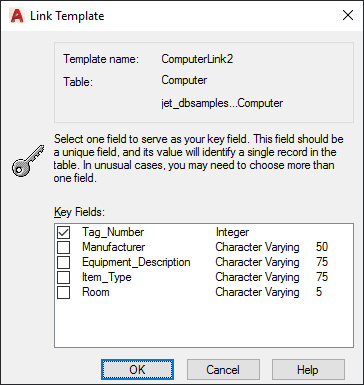364x385 pixels.
Task: Uncheck the Tag_Number key field checkbox
Action: coord(63,232)
